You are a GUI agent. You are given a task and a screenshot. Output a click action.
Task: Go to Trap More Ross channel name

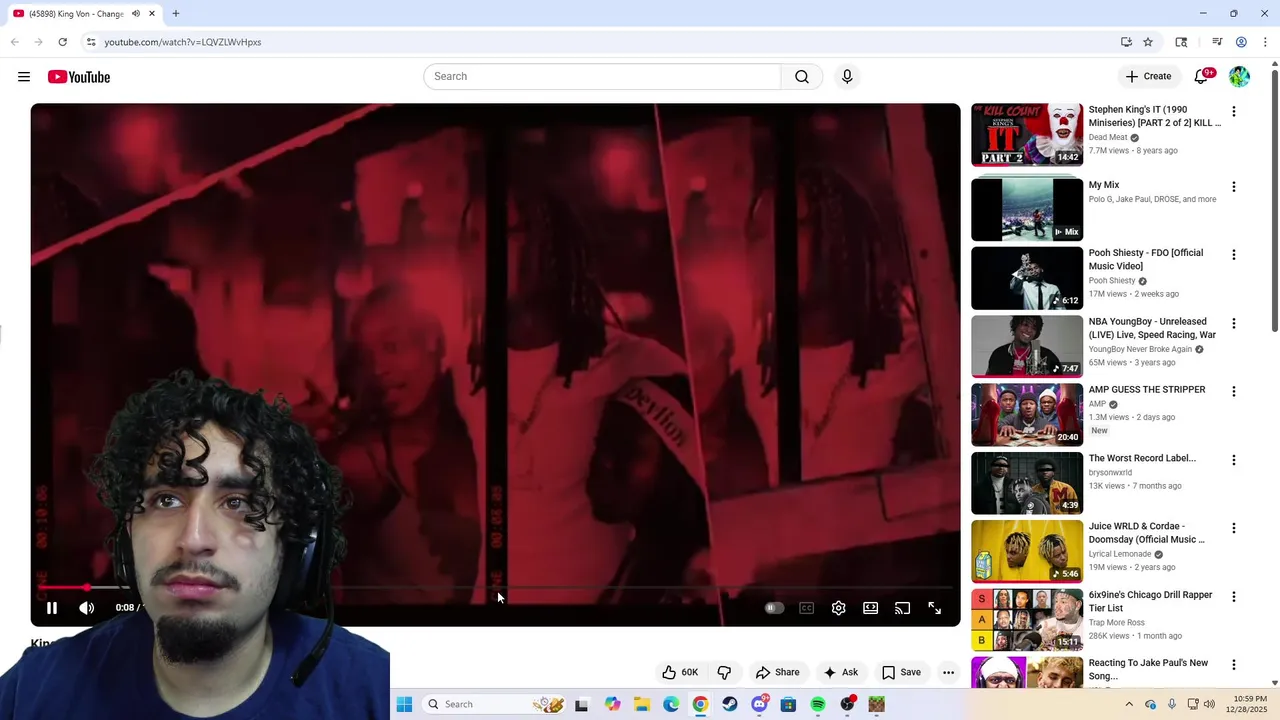pyautogui.click(x=1117, y=623)
